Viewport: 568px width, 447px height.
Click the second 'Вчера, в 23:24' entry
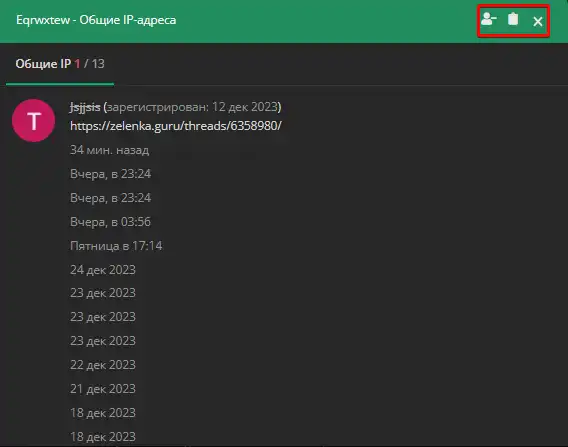pyautogui.click(x=110, y=198)
